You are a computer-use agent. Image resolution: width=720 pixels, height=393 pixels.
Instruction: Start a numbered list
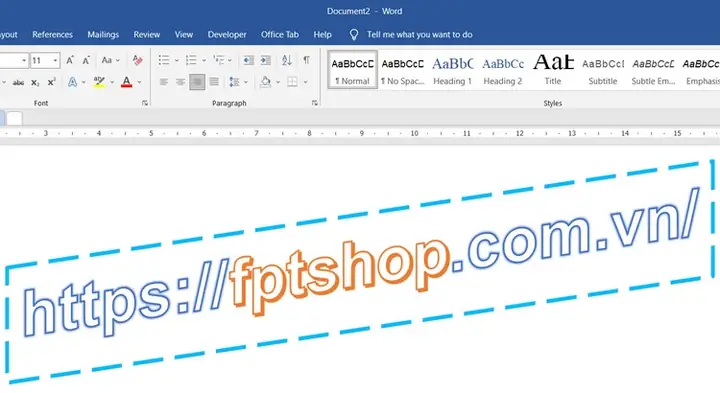(191, 60)
